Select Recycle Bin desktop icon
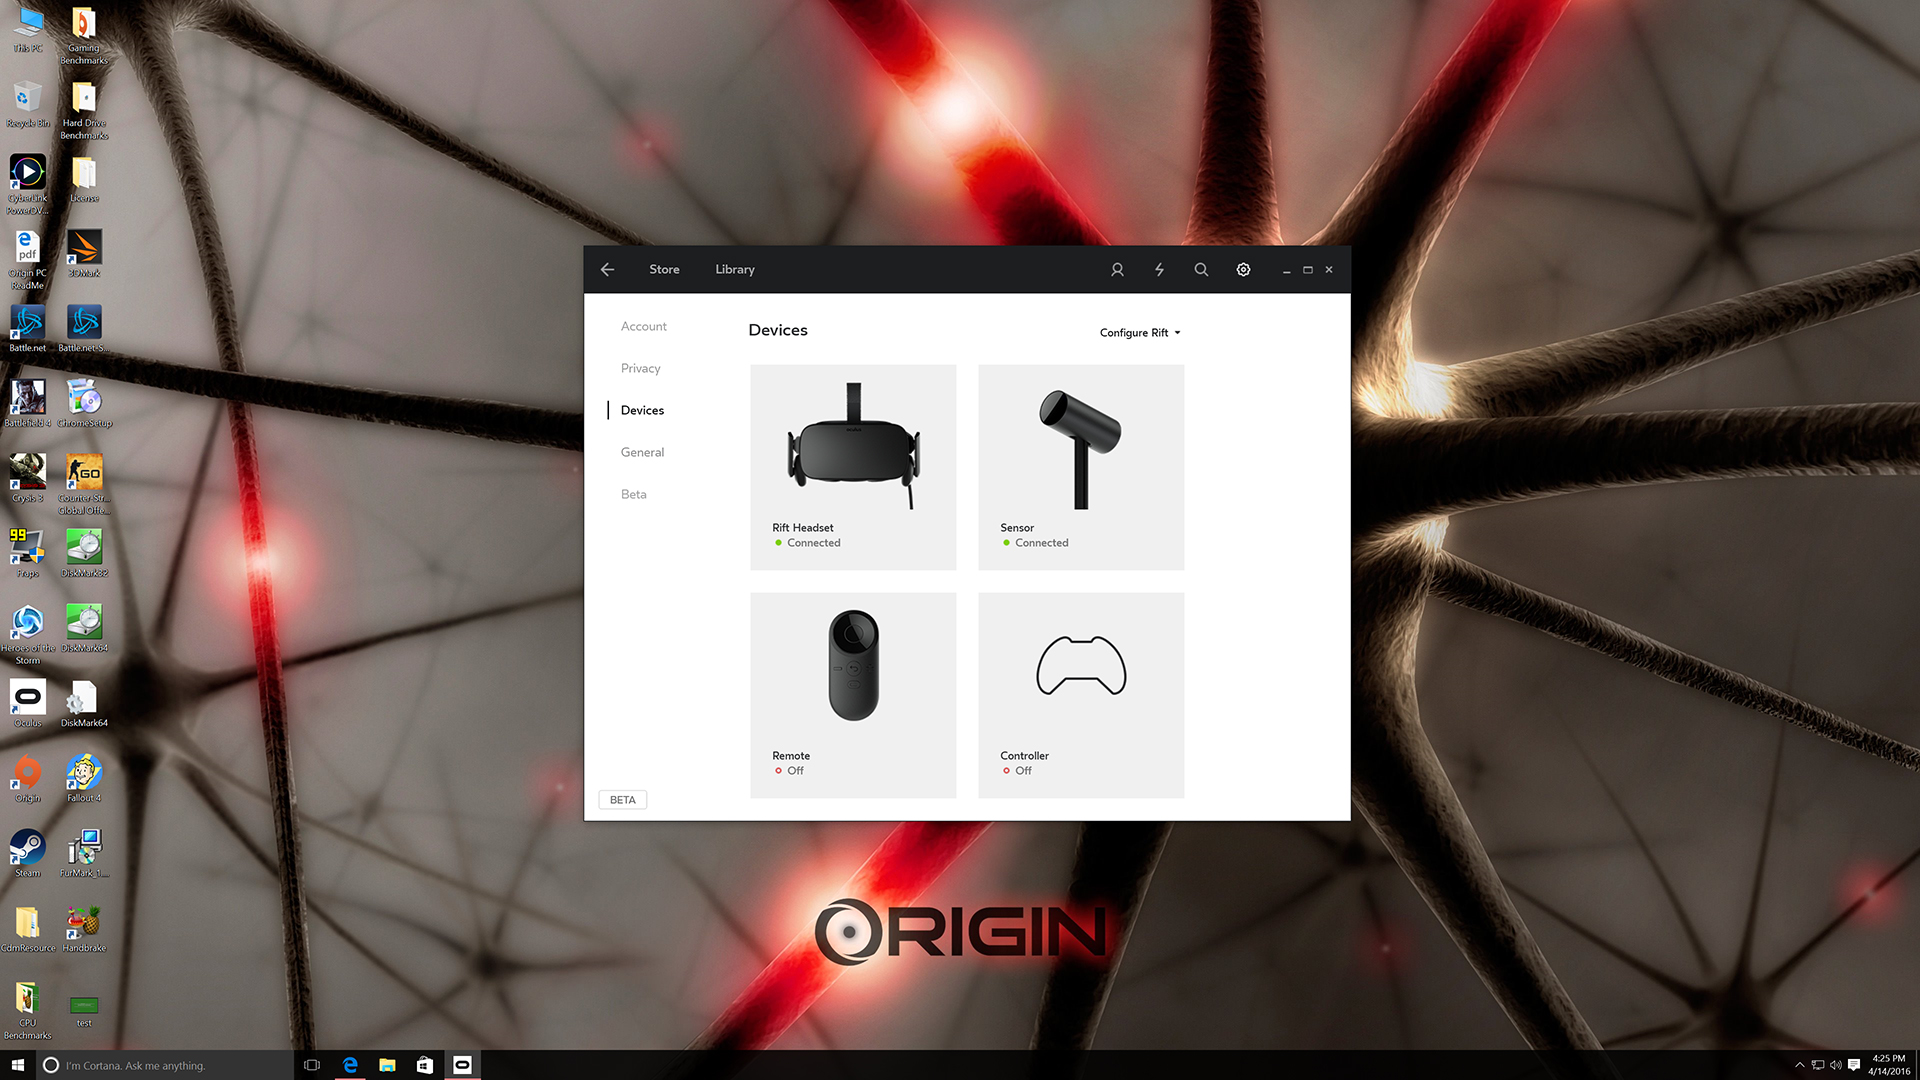Screen dimensions: 1920x1080 pos(28,104)
